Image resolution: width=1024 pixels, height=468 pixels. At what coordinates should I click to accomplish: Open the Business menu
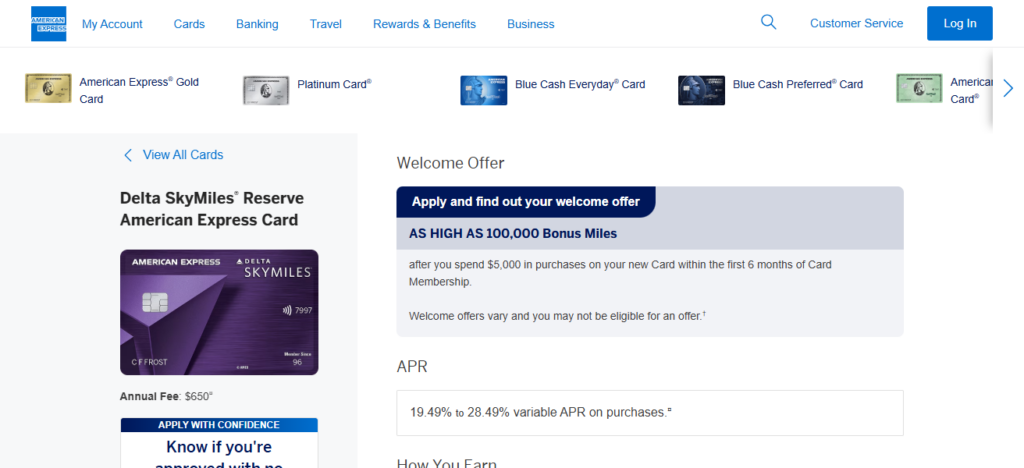531,24
